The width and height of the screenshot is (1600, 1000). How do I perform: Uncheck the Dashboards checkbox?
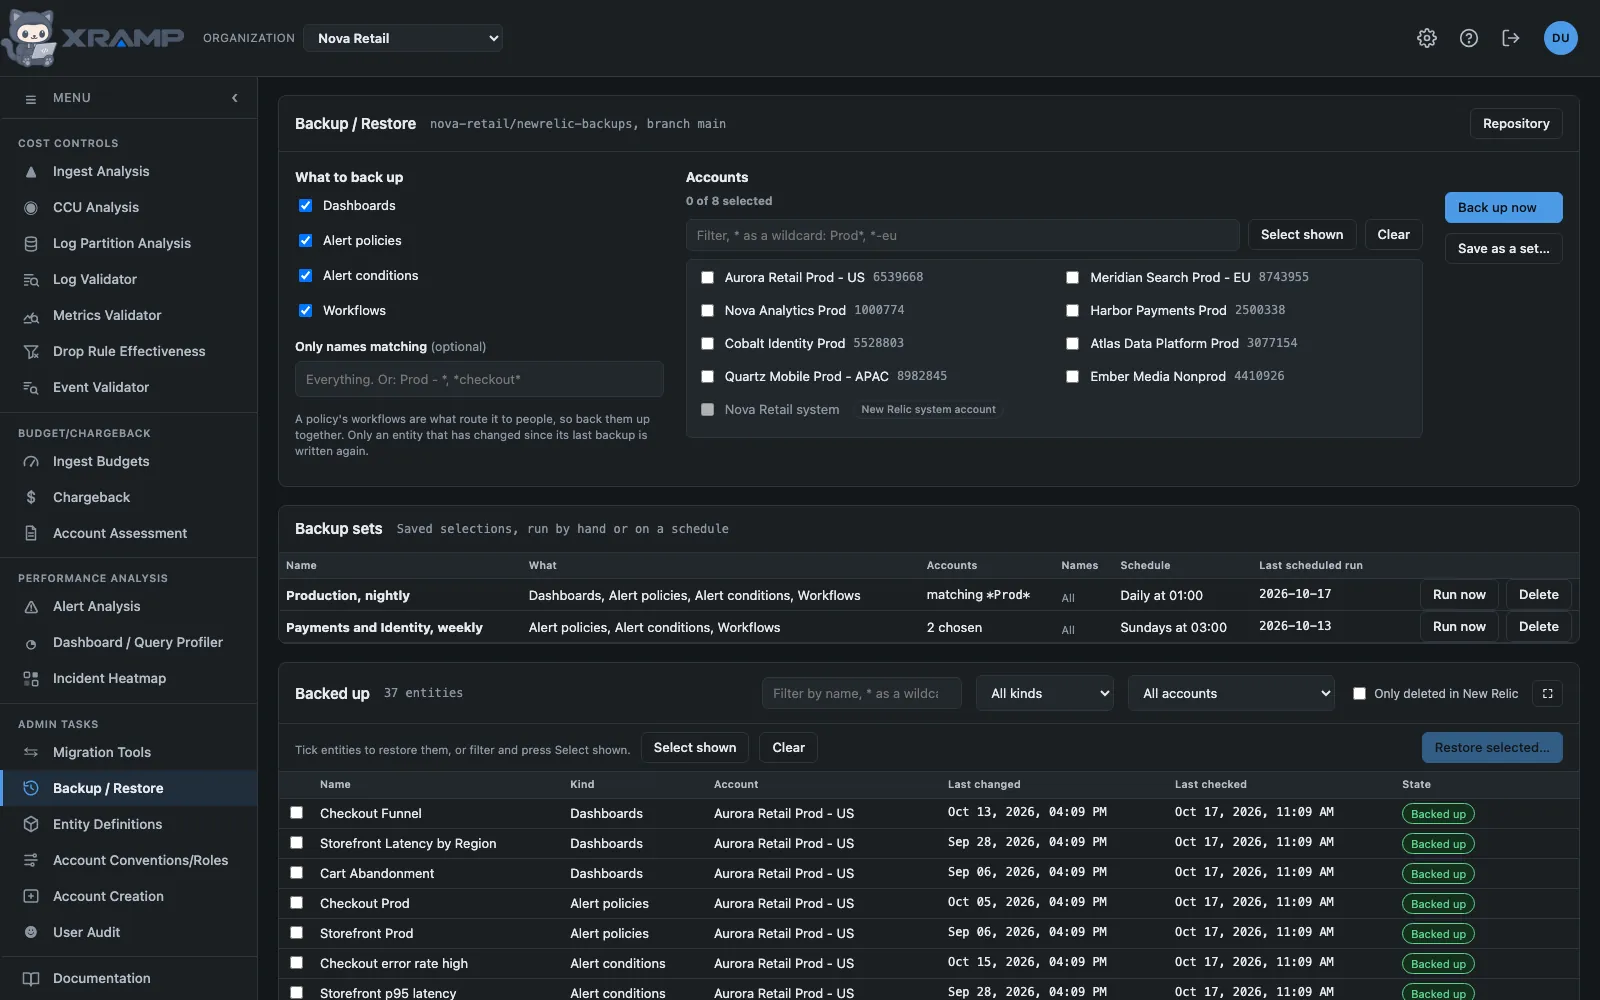[306, 206]
